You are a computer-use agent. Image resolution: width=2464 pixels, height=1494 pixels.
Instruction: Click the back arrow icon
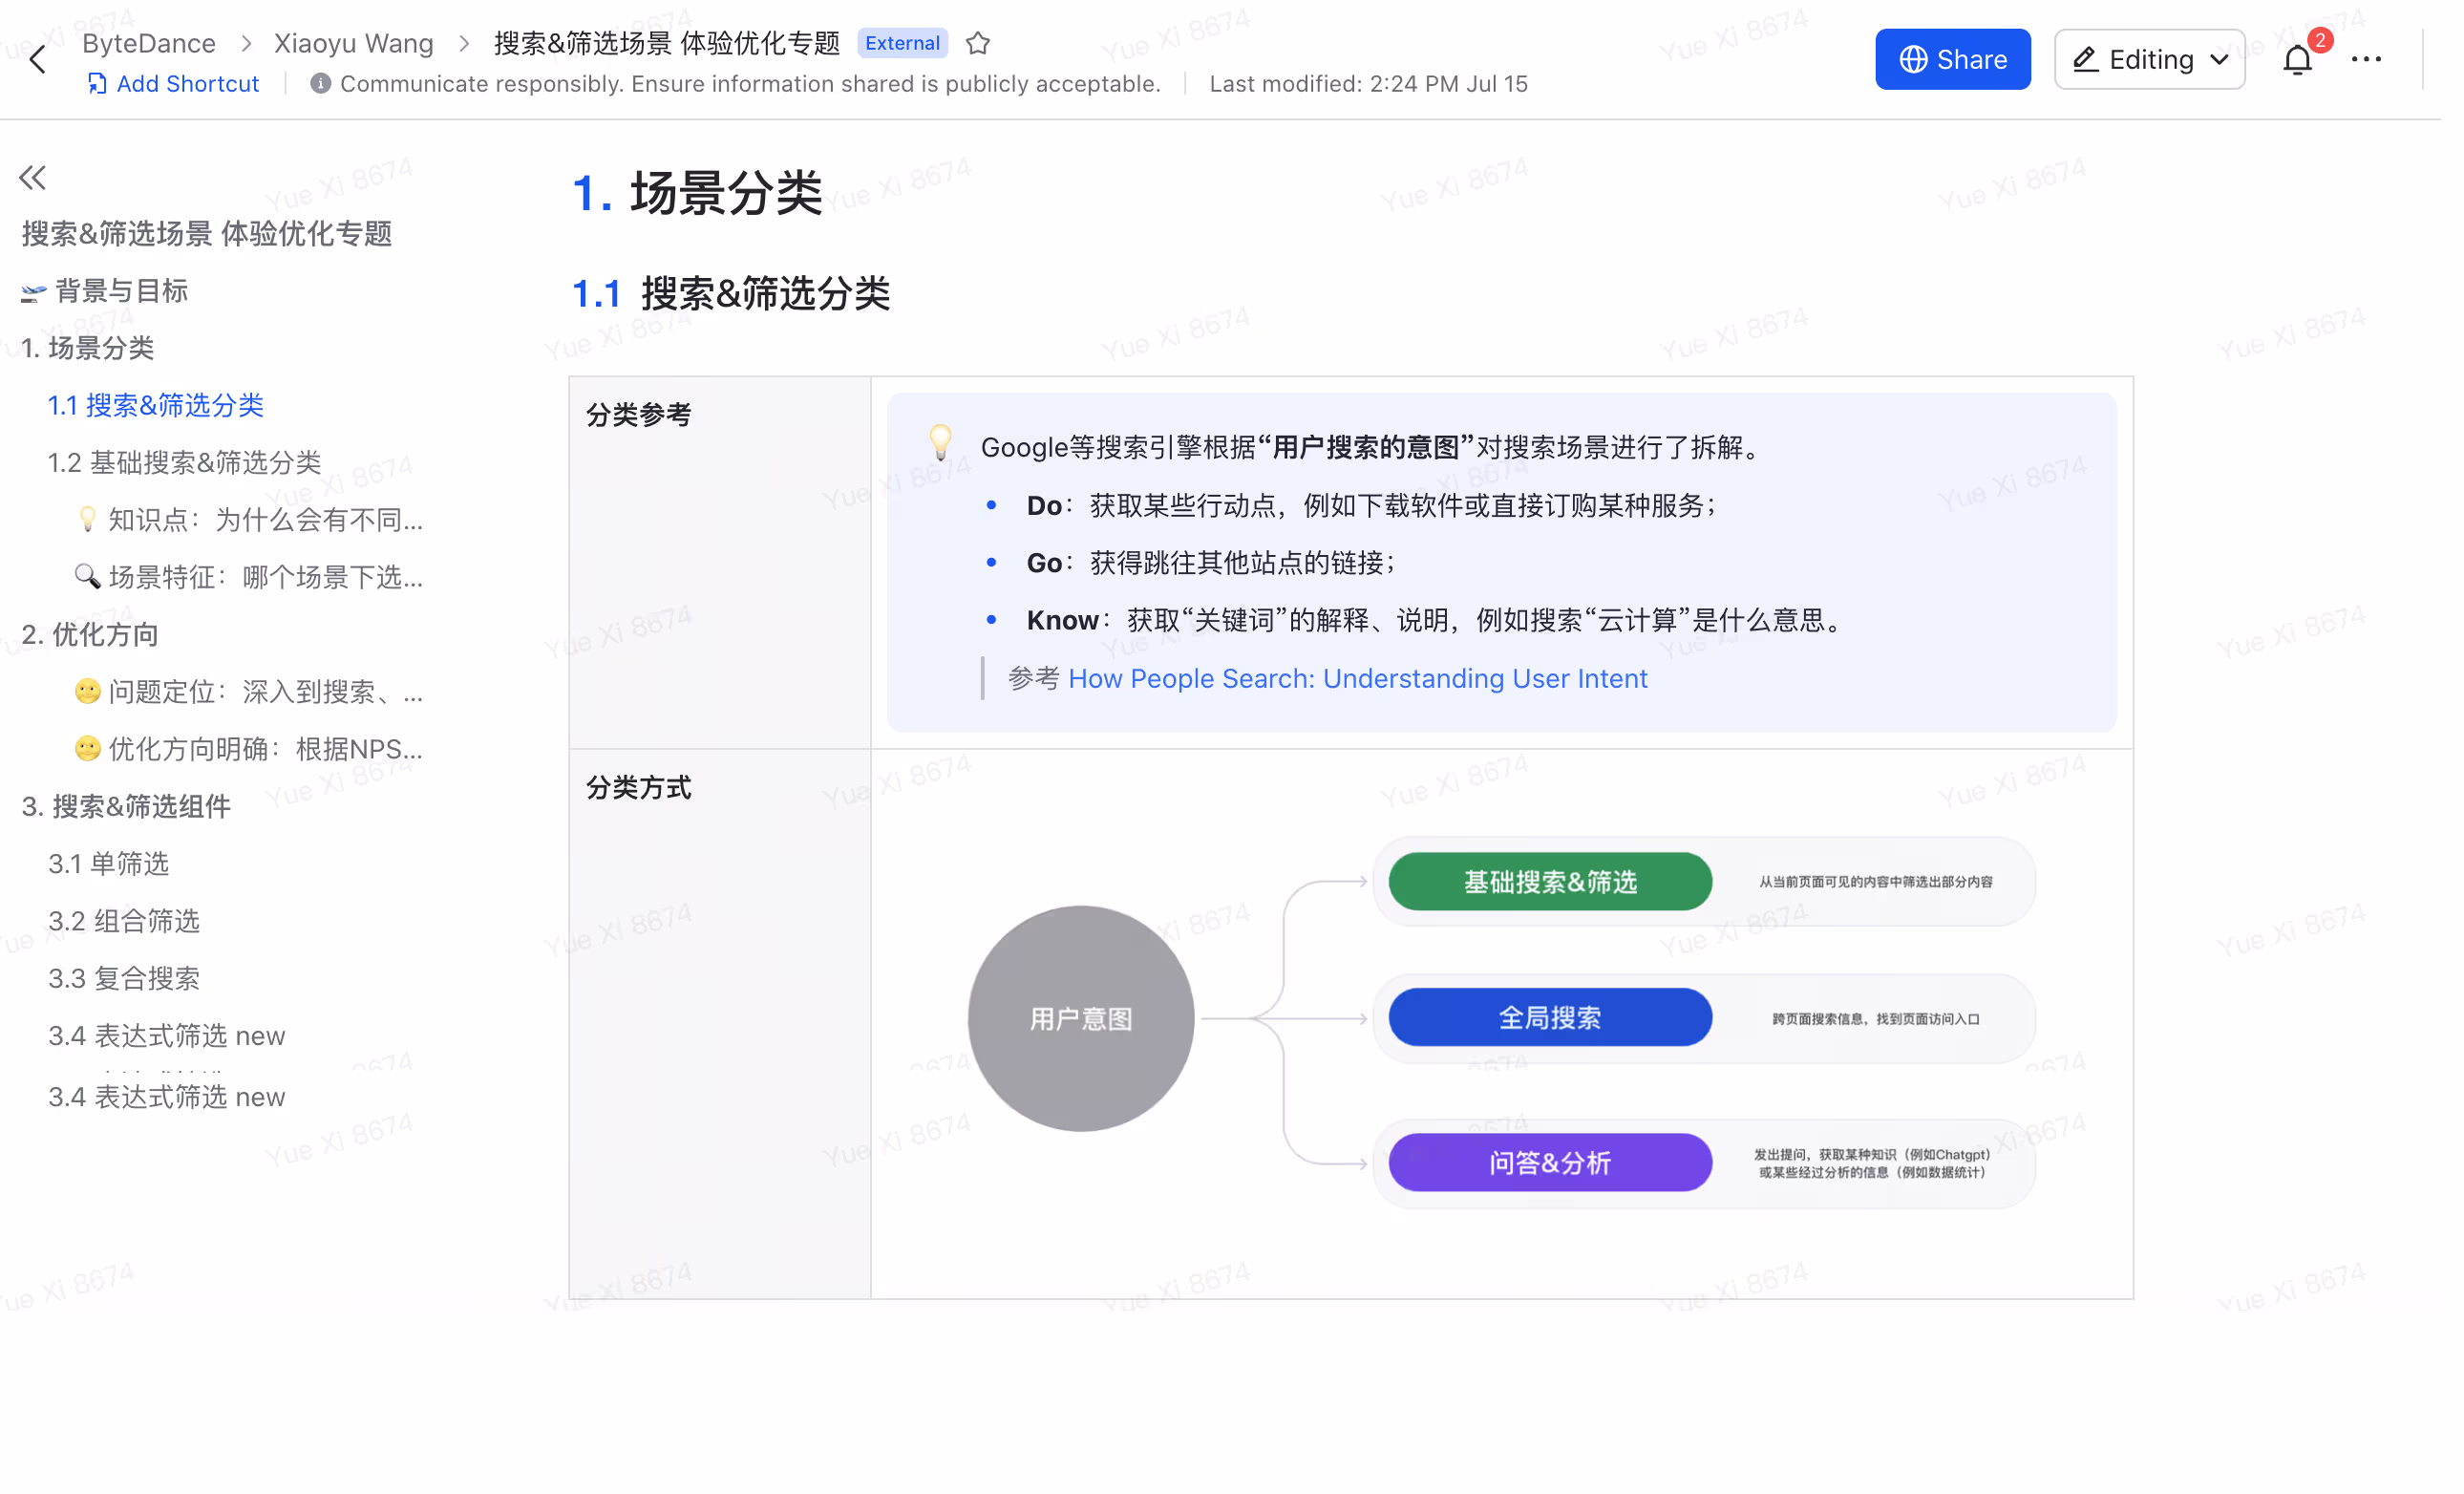[38, 60]
